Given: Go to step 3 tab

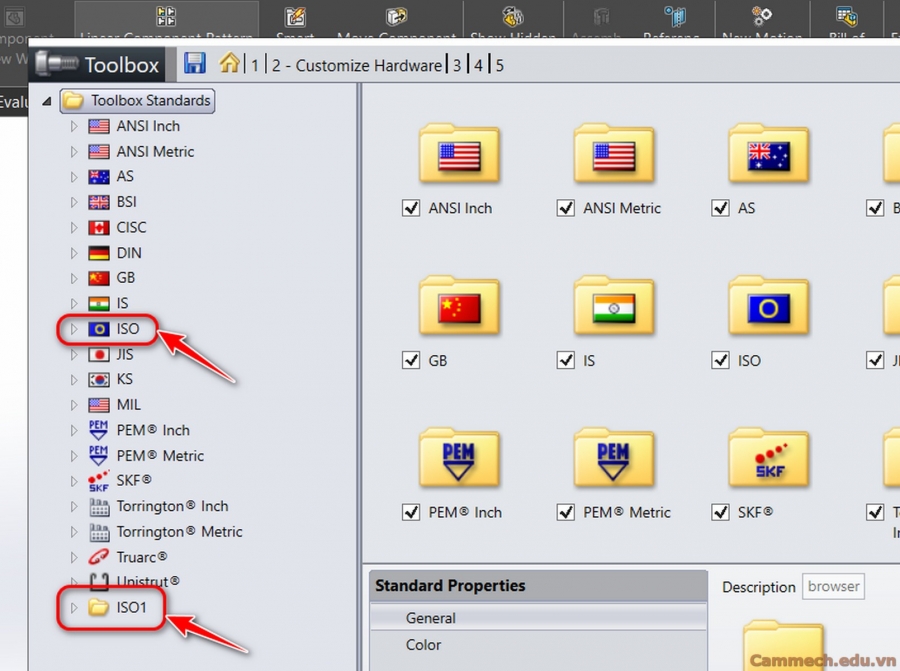Looking at the screenshot, I should tap(457, 65).
